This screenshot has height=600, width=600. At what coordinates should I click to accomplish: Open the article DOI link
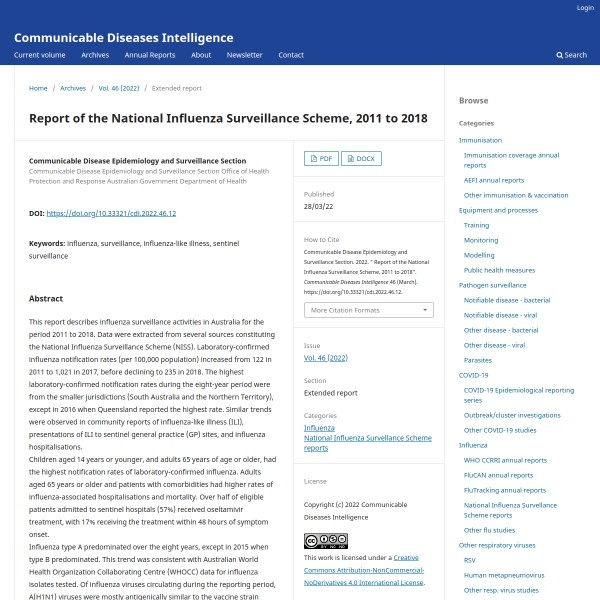pyautogui.click(x=111, y=213)
